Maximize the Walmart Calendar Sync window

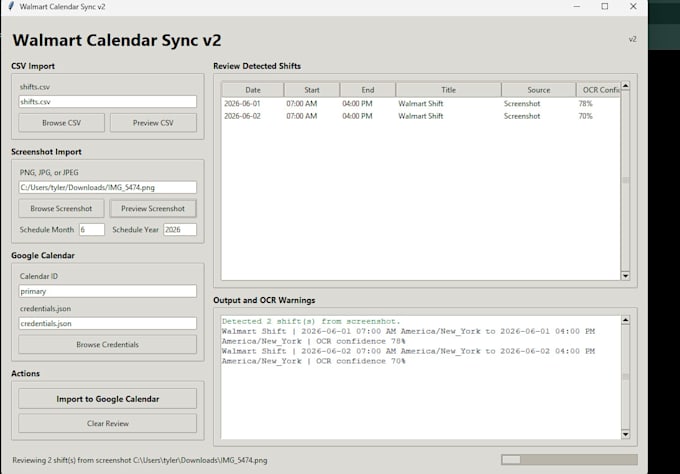click(x=605, y=7)
